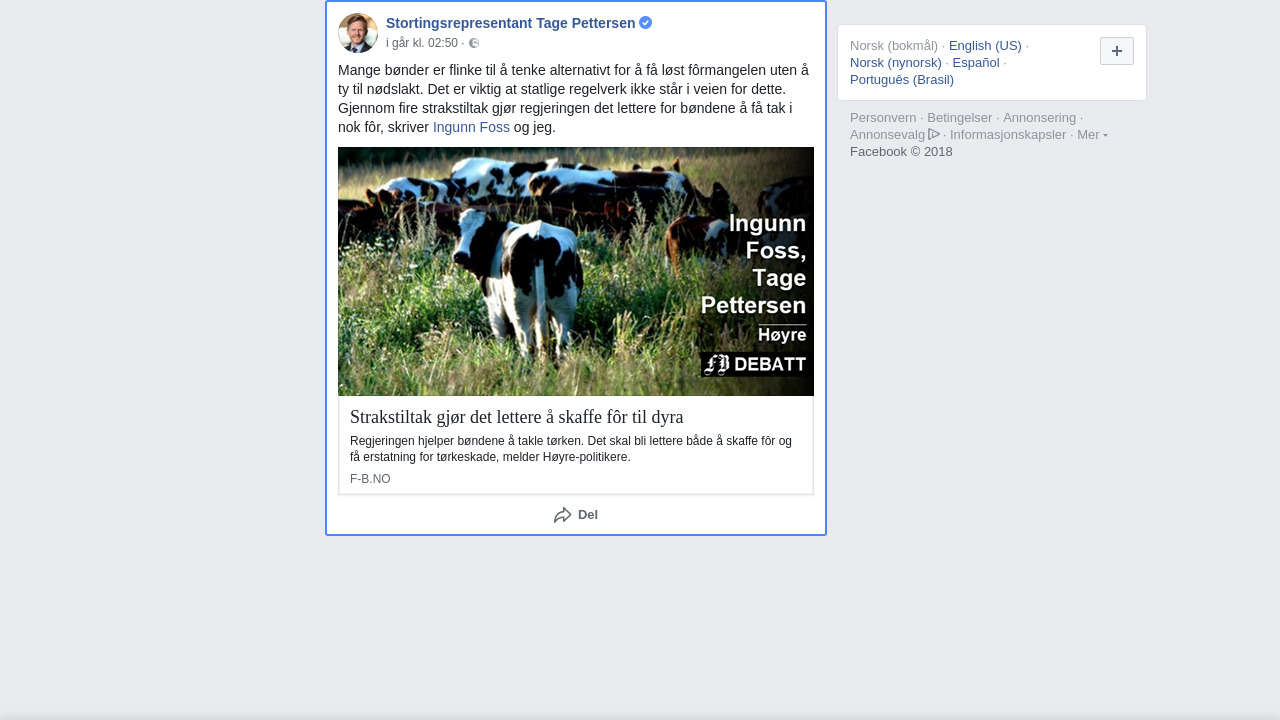Image resolution: width=1280 pixels, height=720 pixels.
Task: Click the Del share button
Action: point(576,515)
